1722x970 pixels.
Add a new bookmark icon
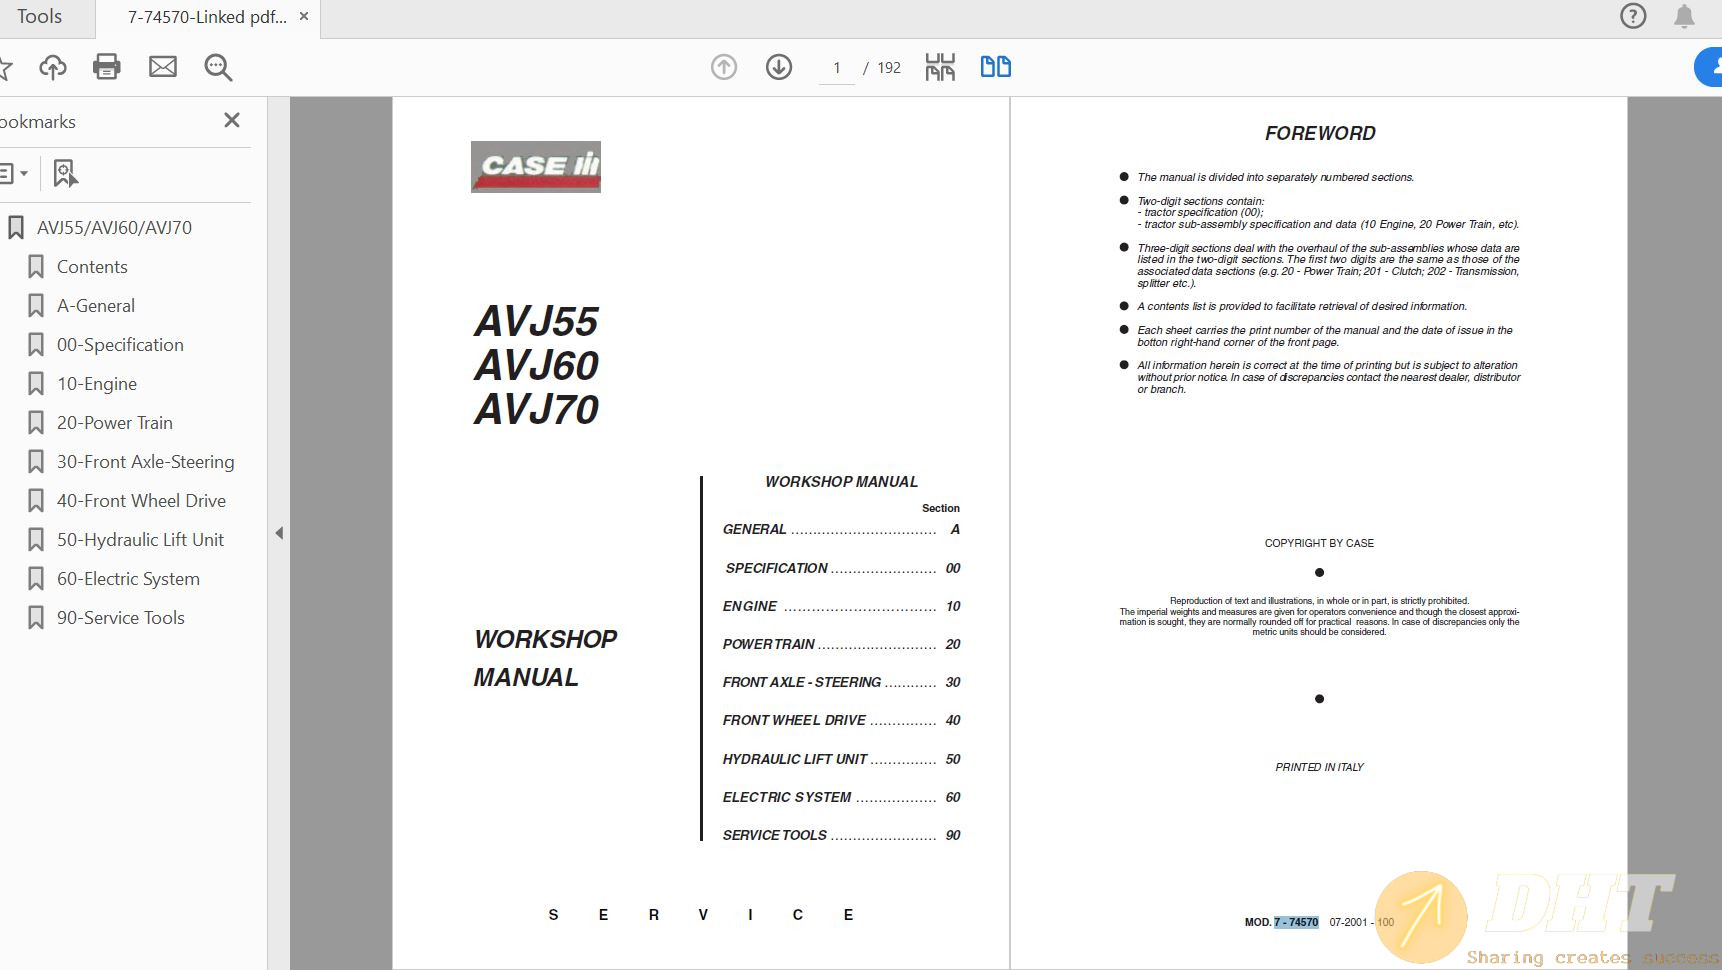[x=65, y=173]
